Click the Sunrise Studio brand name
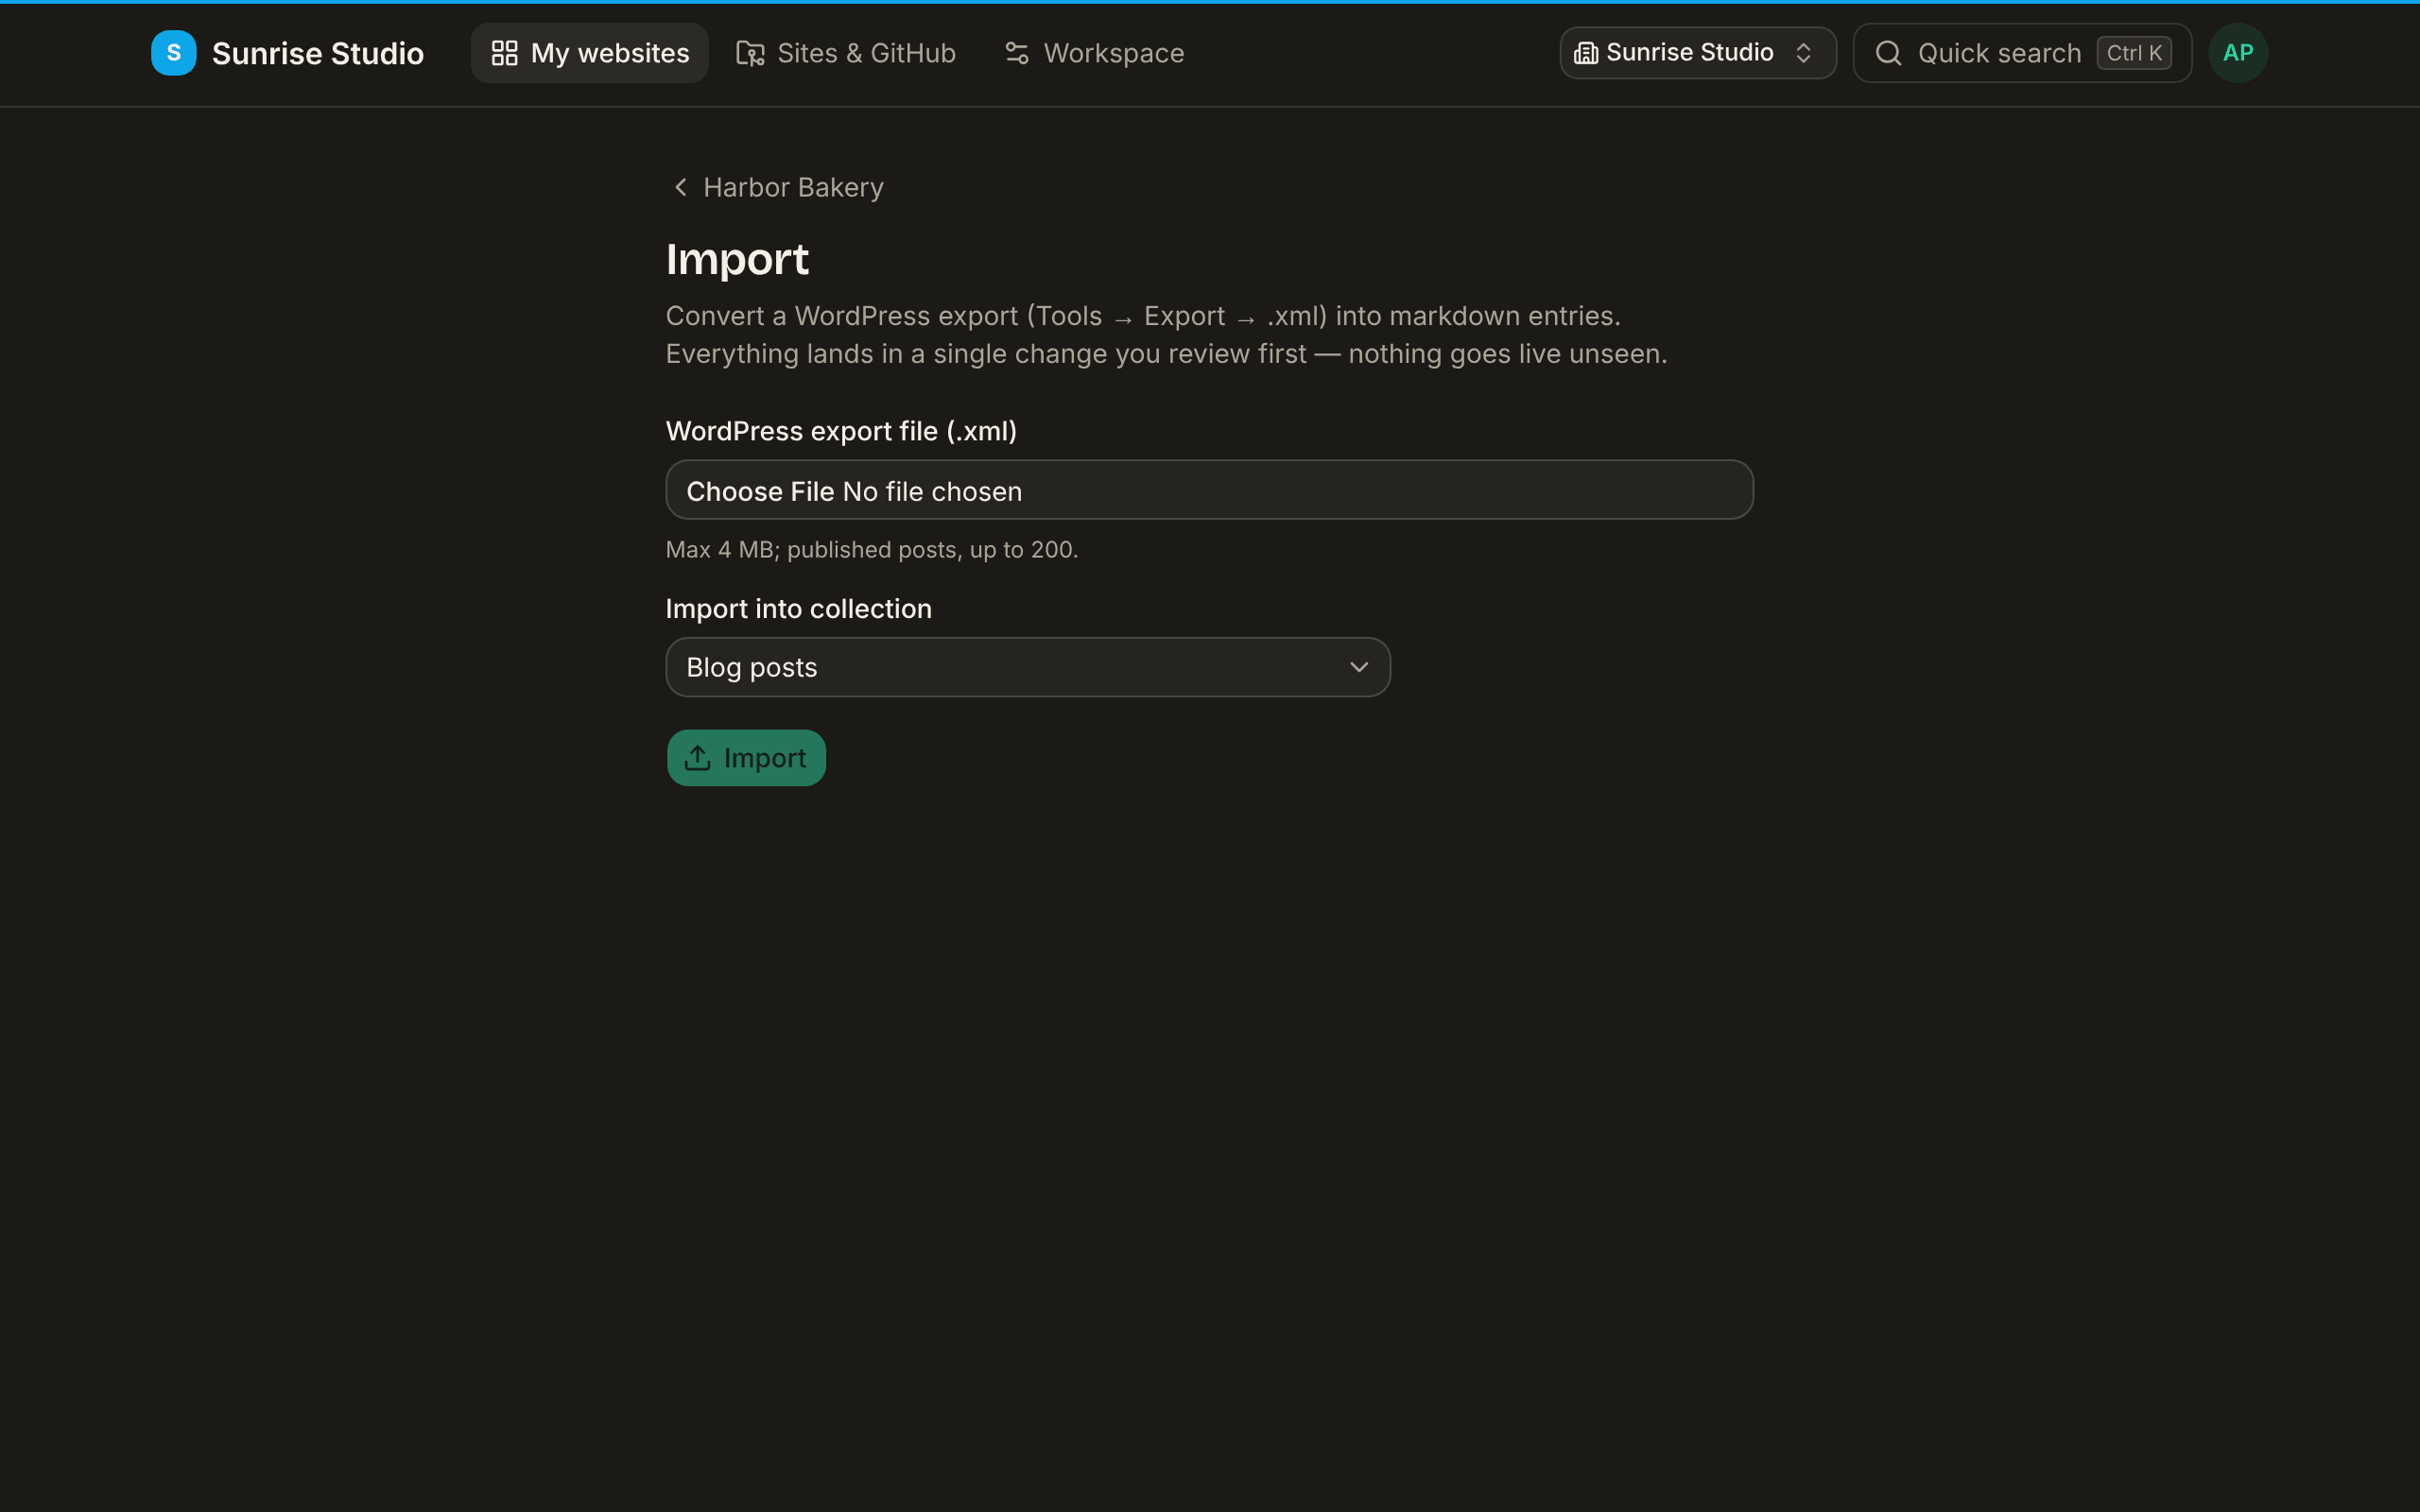The height and width of the screenshot is (1512, 2420). point(318,53)
